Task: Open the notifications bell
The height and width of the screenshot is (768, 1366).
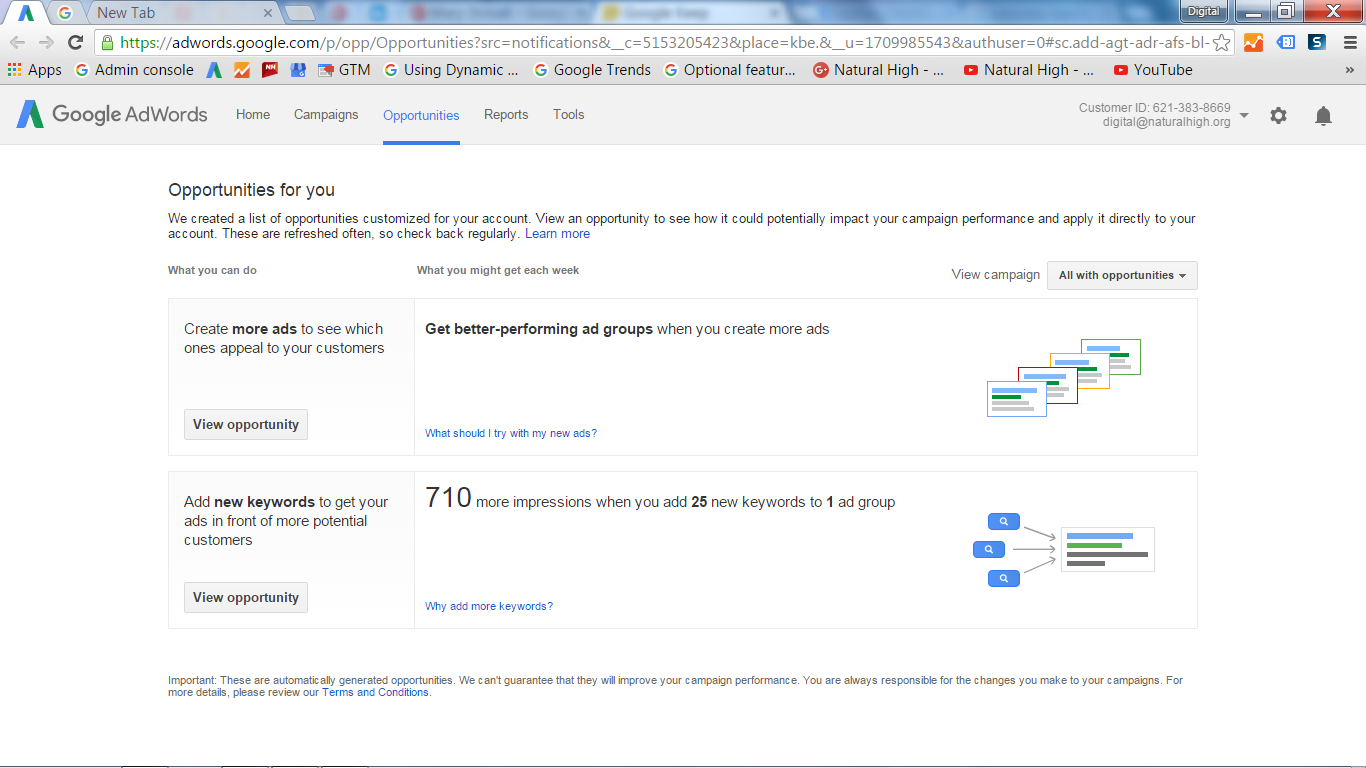Action: [x=1323, y=115]
